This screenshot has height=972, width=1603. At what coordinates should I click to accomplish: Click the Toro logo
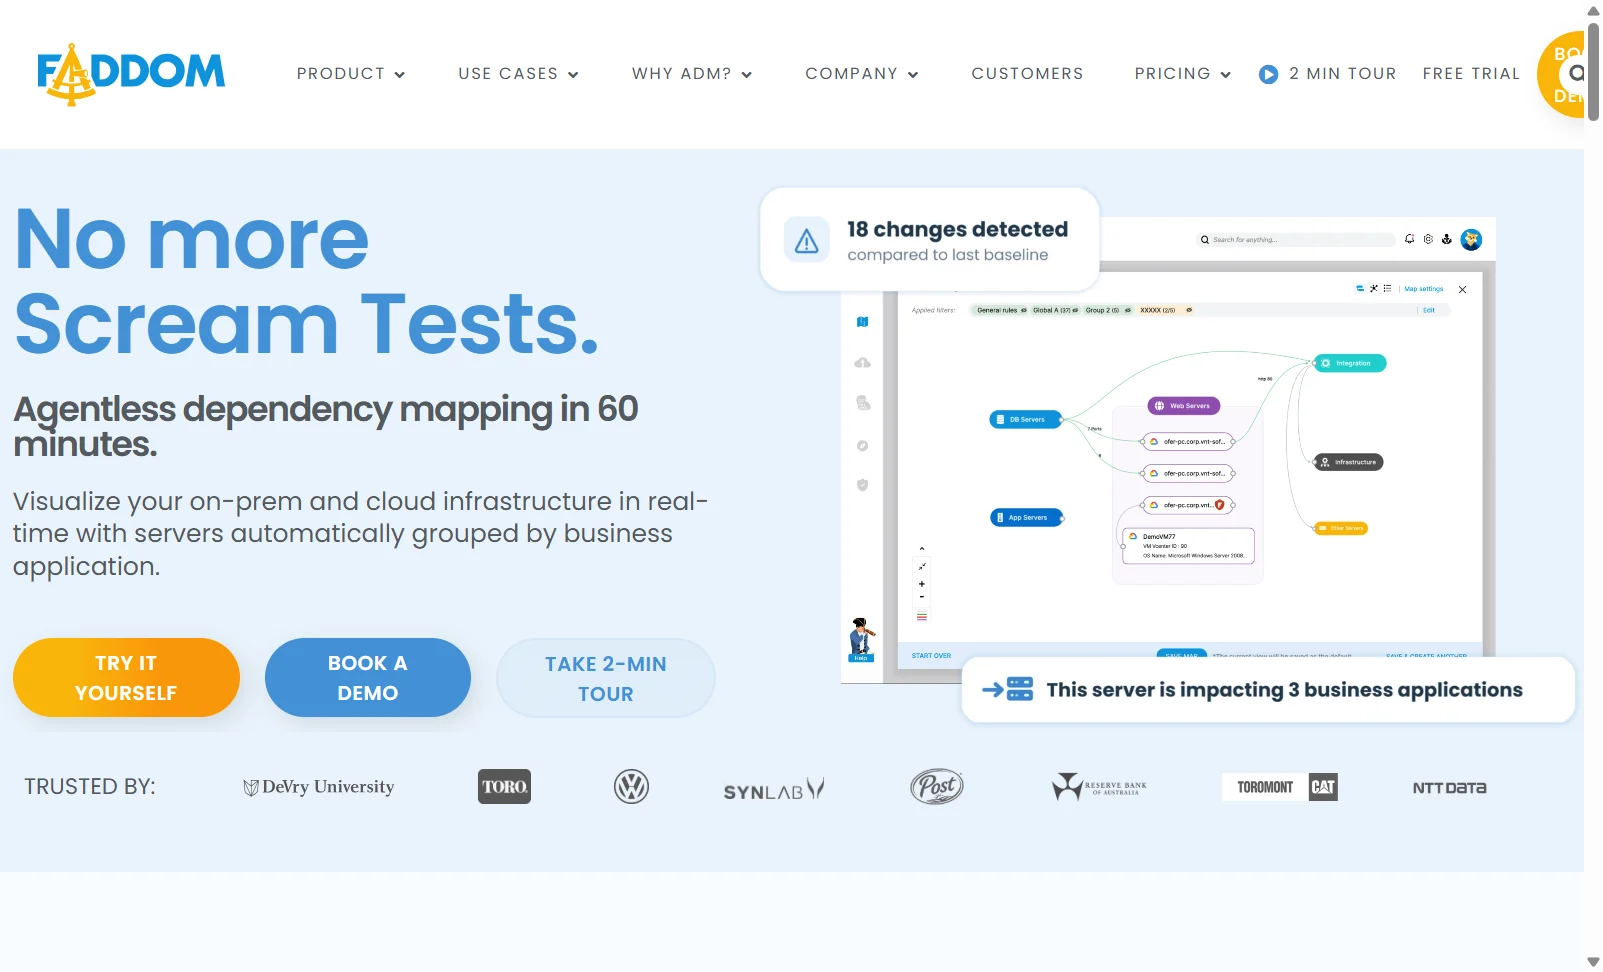point(504,787)
